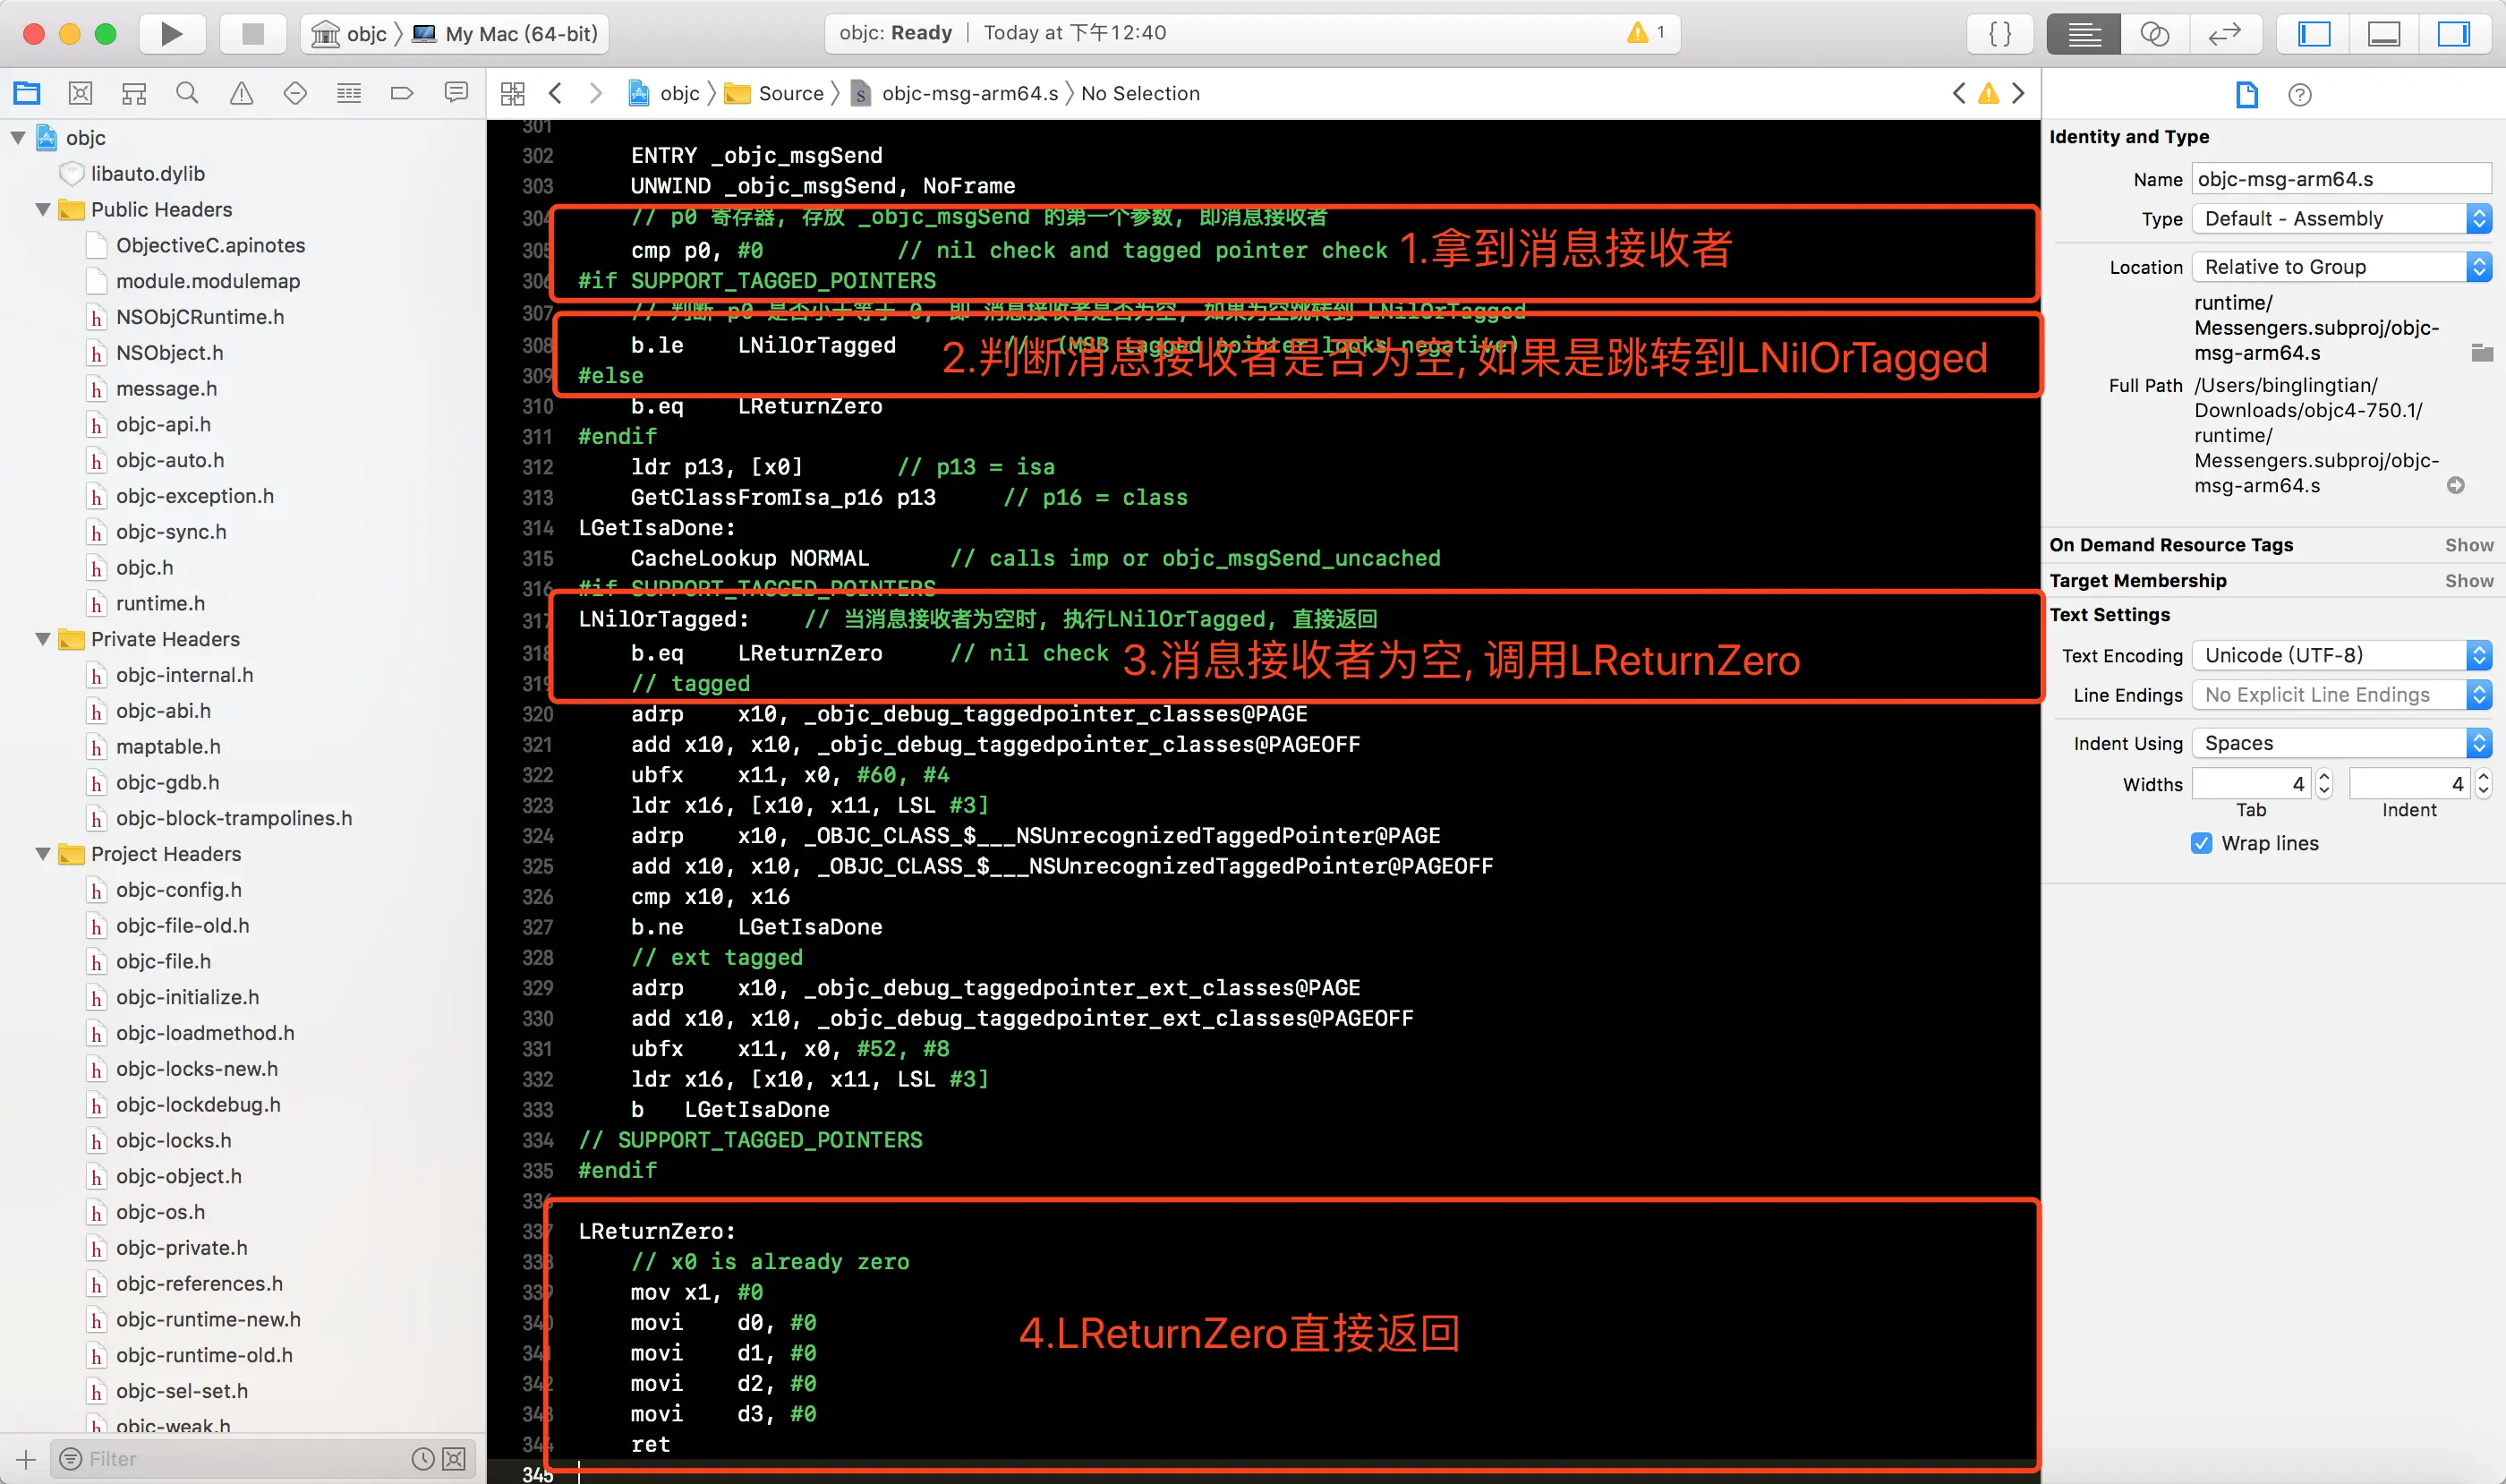Open the Issue navigator warning icon
This screenshot has height=1484, width=2506.
[241, 94]
